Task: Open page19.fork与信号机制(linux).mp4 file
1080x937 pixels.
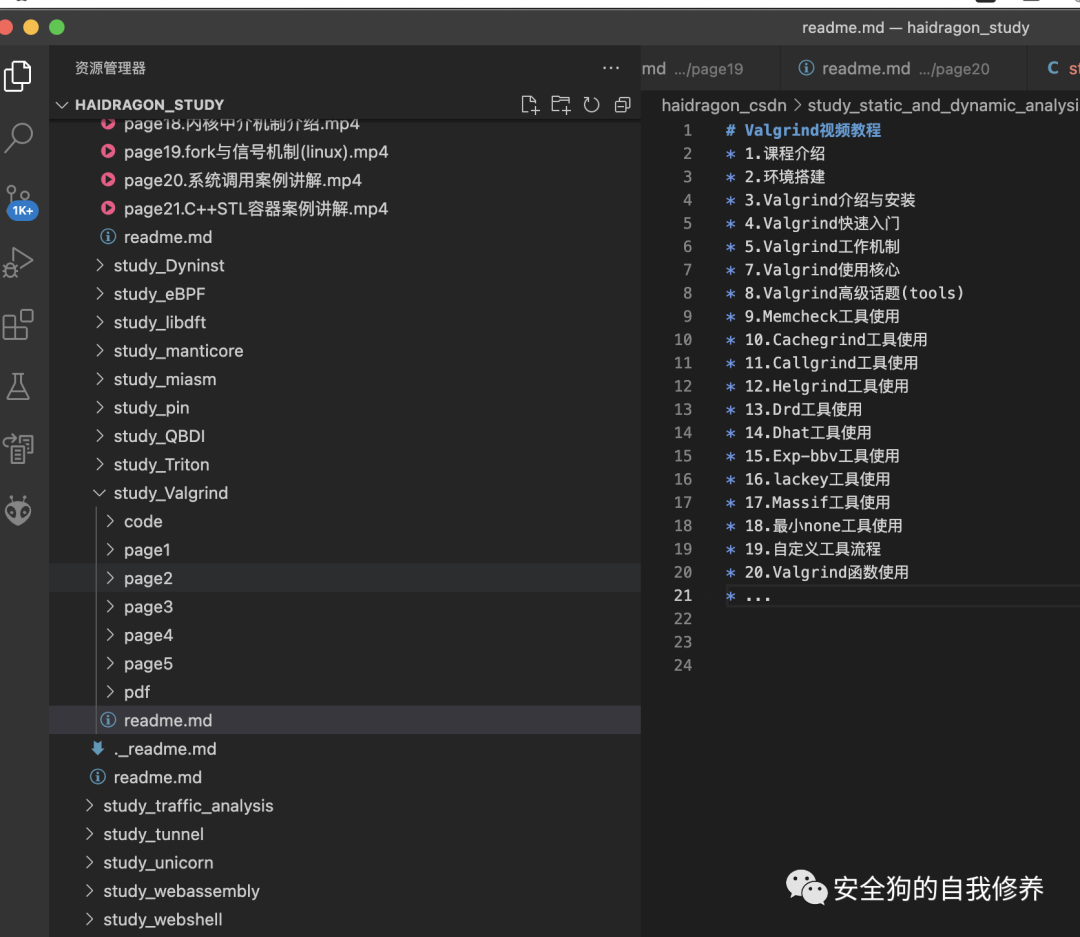Action: point(345,152)
